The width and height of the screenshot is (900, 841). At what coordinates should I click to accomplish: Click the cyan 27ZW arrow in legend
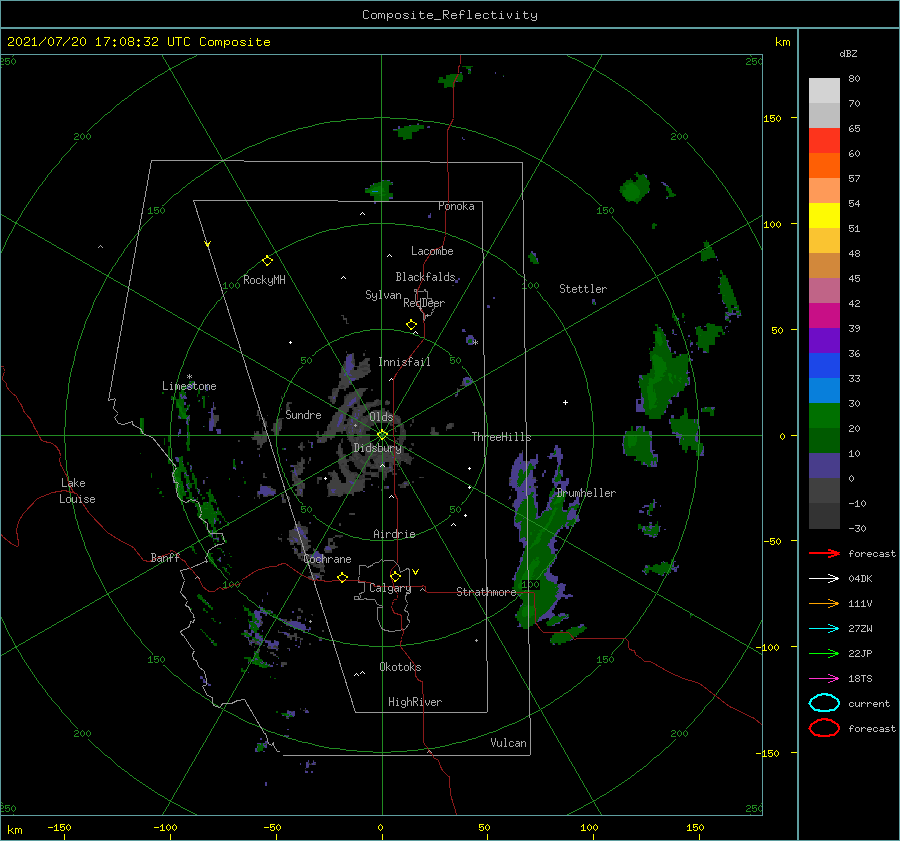[x=824, y=629]
